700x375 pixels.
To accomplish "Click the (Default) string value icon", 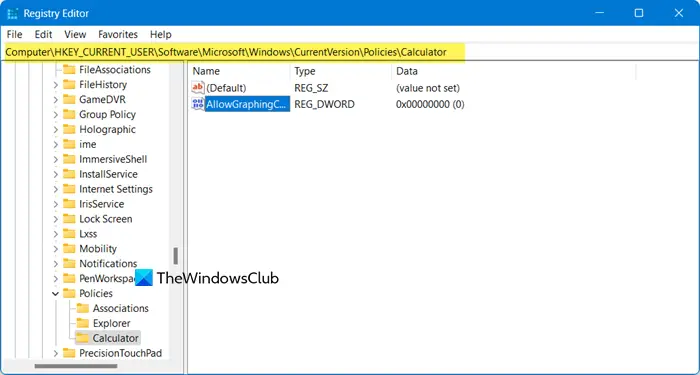I will 197,88.
